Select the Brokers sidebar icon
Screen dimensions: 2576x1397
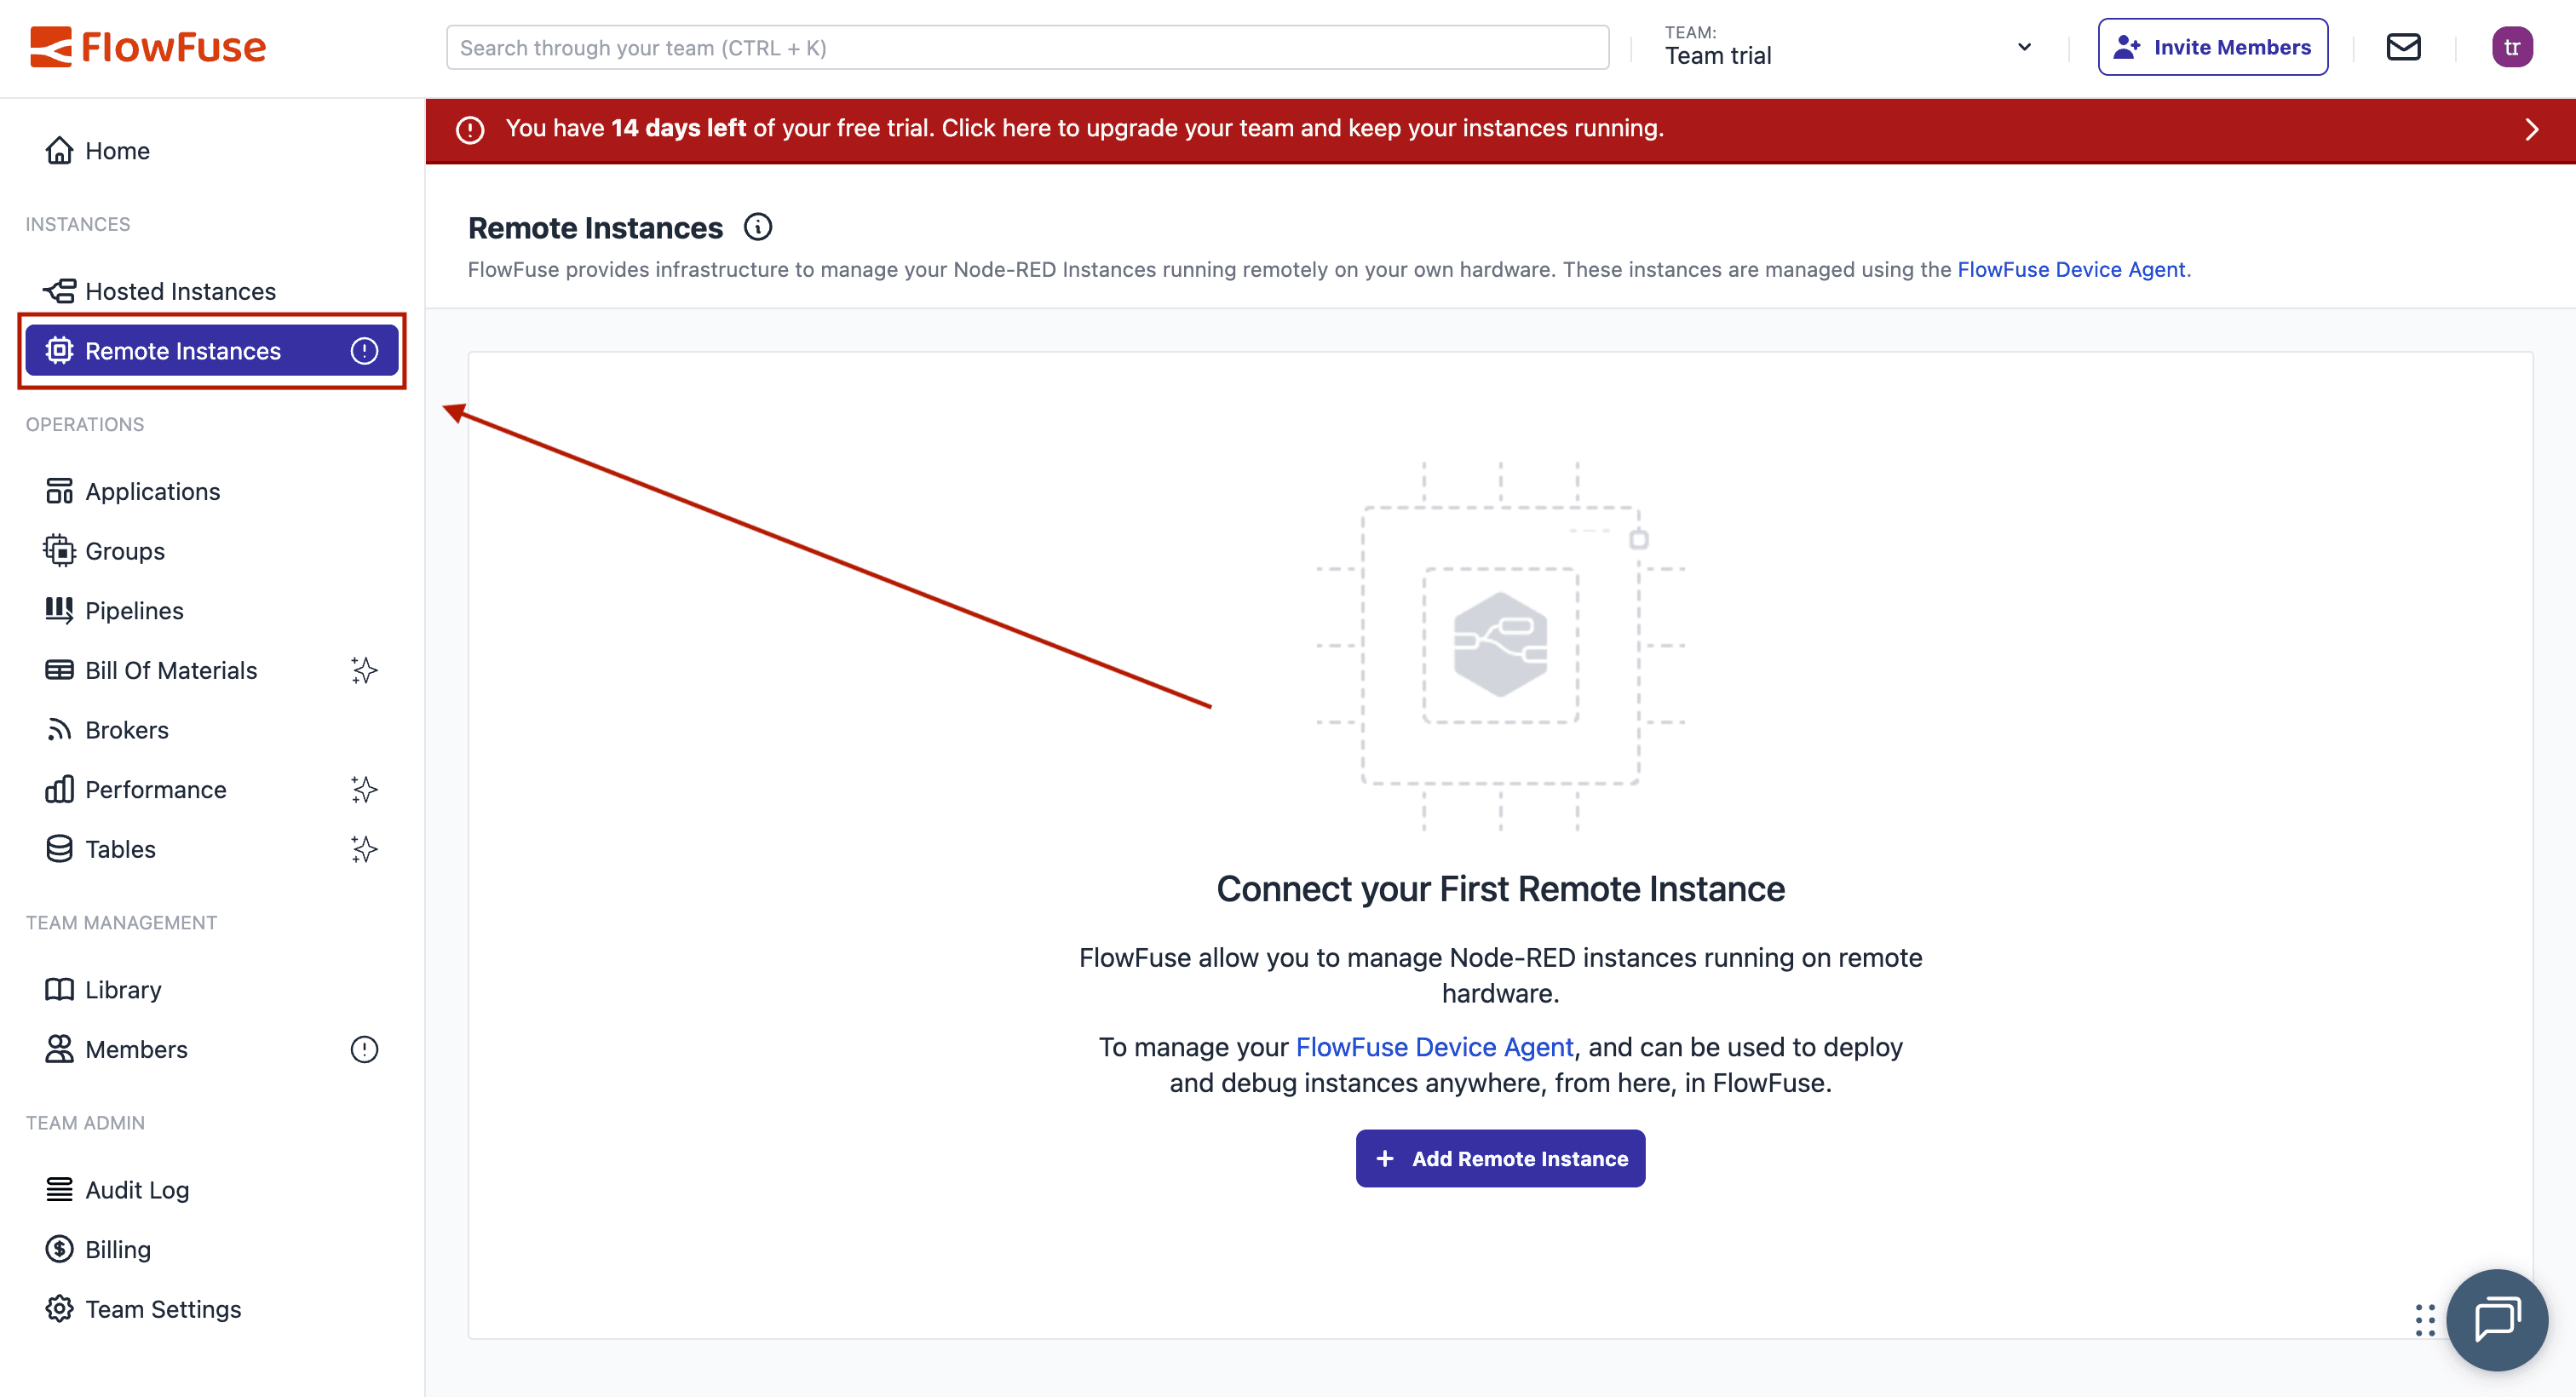pyautogui.click(x=60, y=729)
